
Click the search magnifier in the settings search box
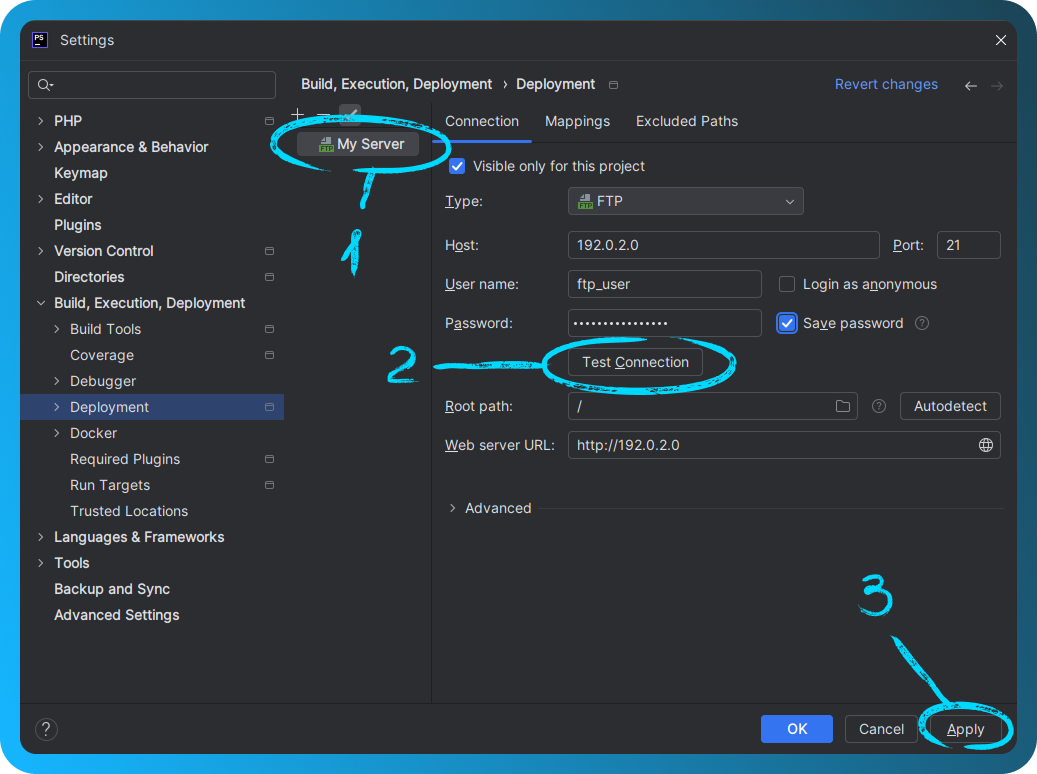(x=46, y=85)
